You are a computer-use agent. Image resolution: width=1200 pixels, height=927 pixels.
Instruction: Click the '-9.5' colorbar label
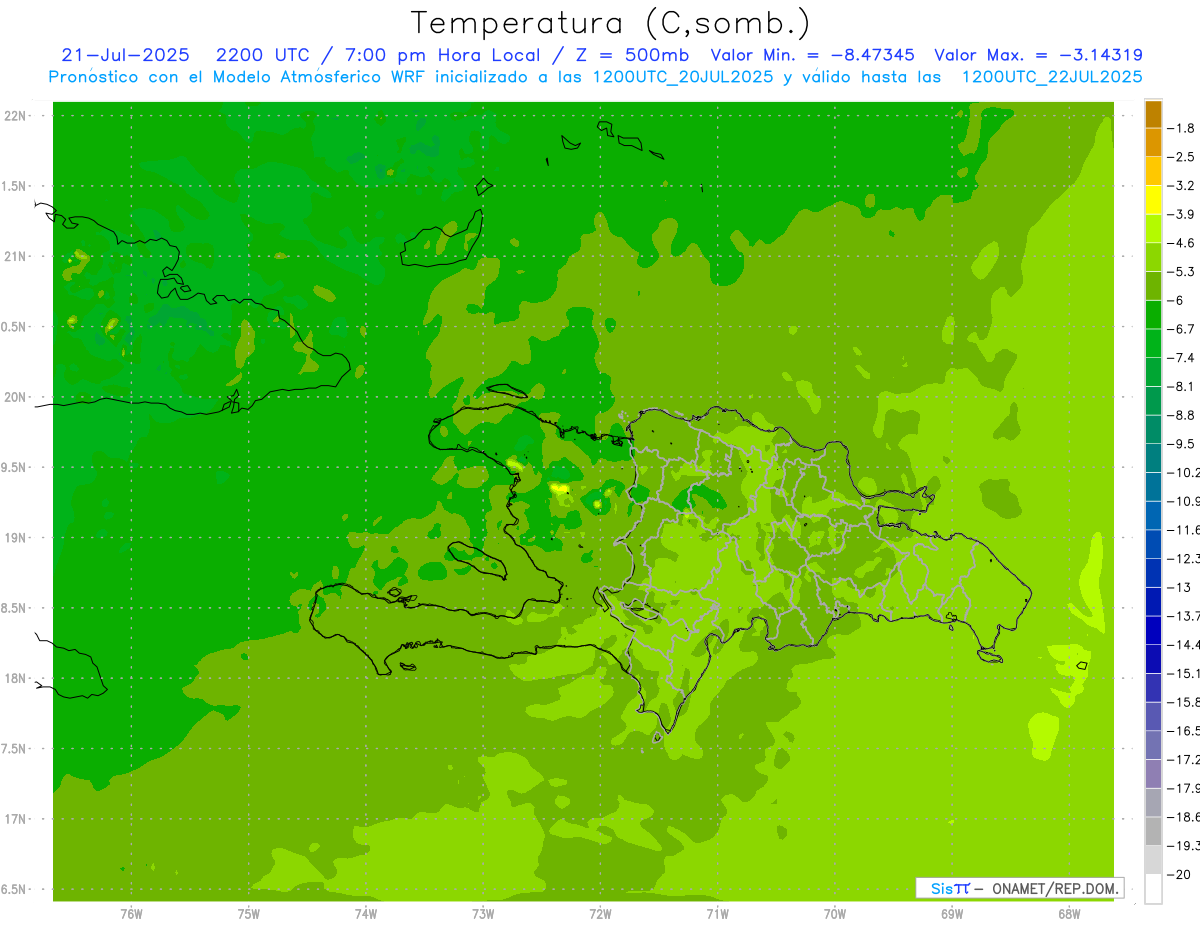[1182, 443]
